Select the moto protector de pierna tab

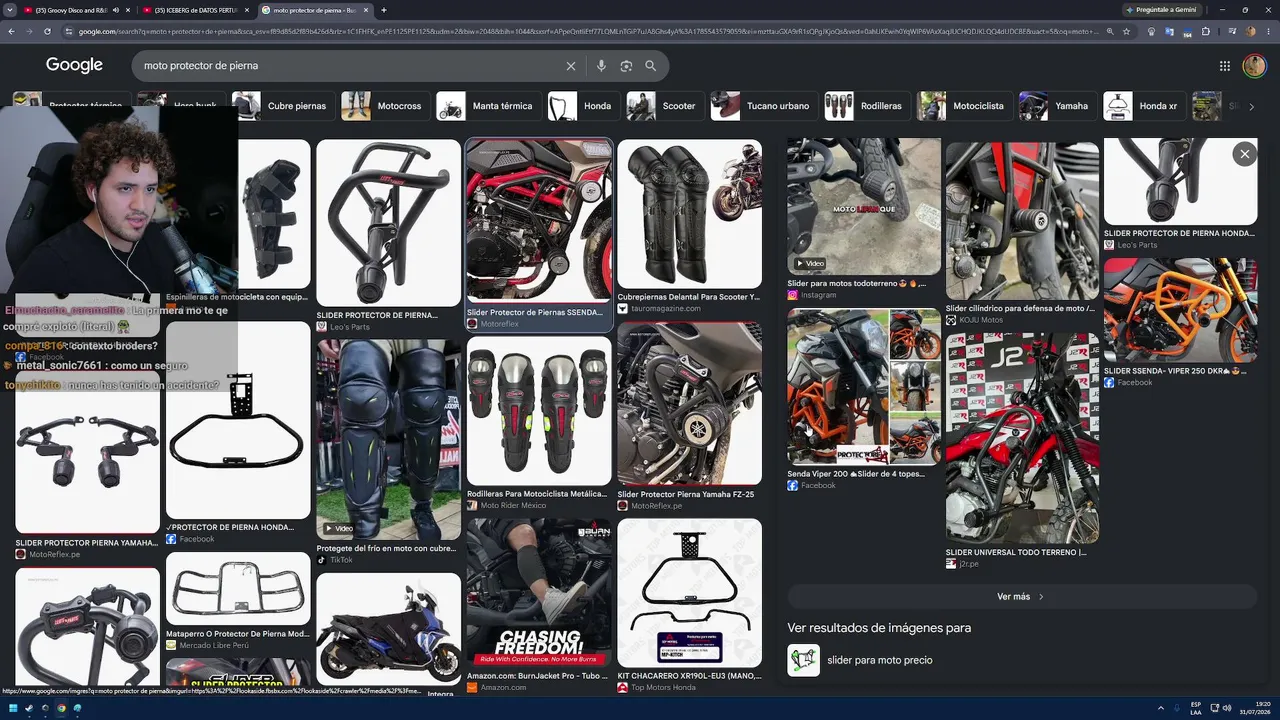click(315, 10)
